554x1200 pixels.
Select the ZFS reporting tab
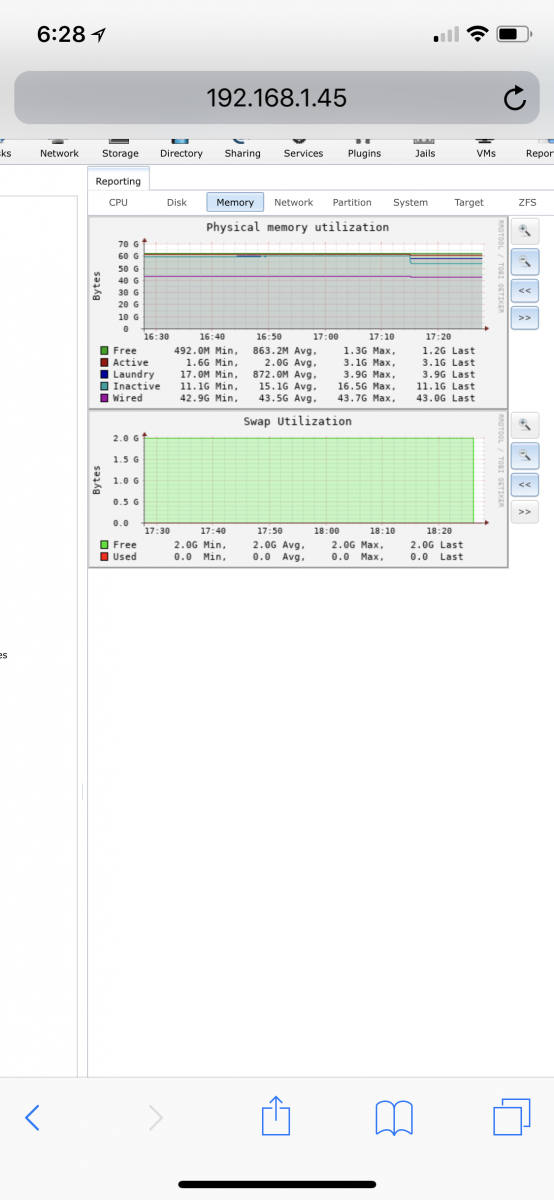click(527, 202)
